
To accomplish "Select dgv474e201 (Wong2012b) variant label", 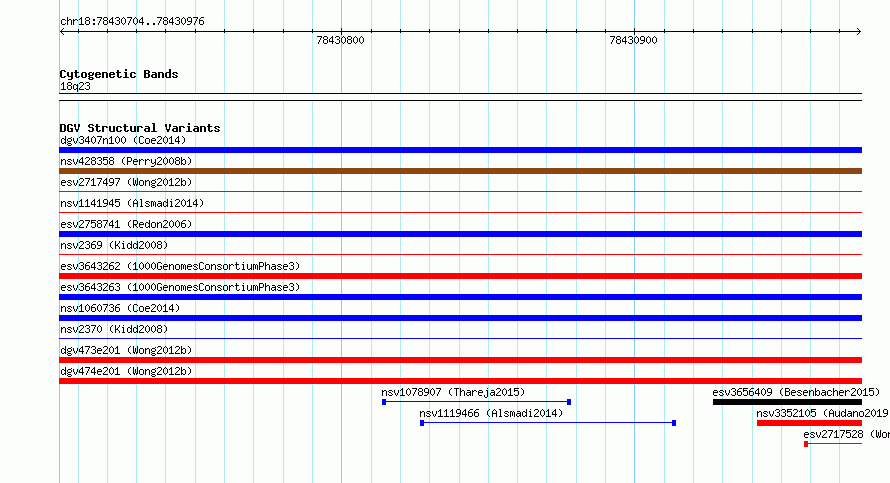I will point(126,371).
